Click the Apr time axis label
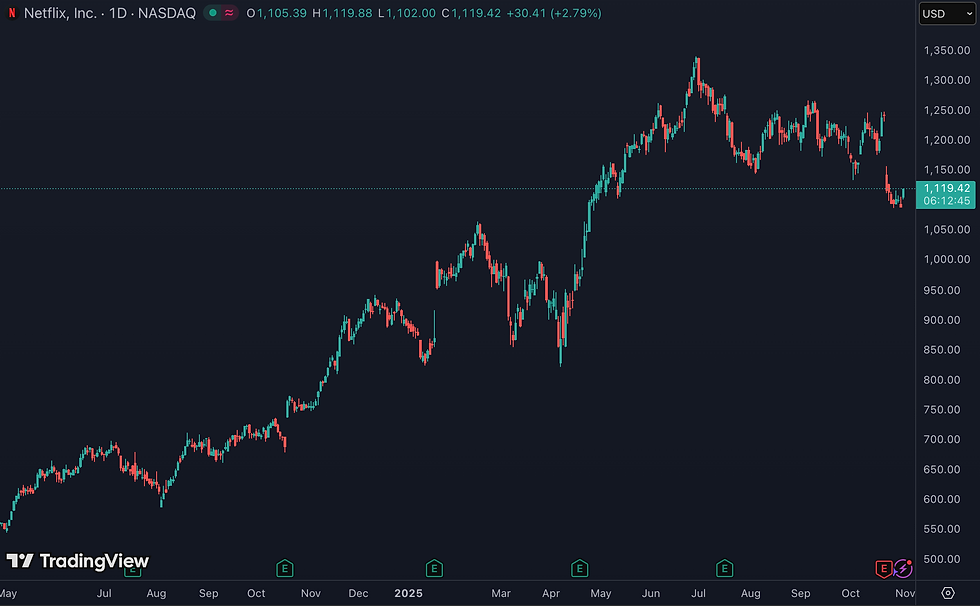This screenshot has width=980, height=606. click(551, 594)
